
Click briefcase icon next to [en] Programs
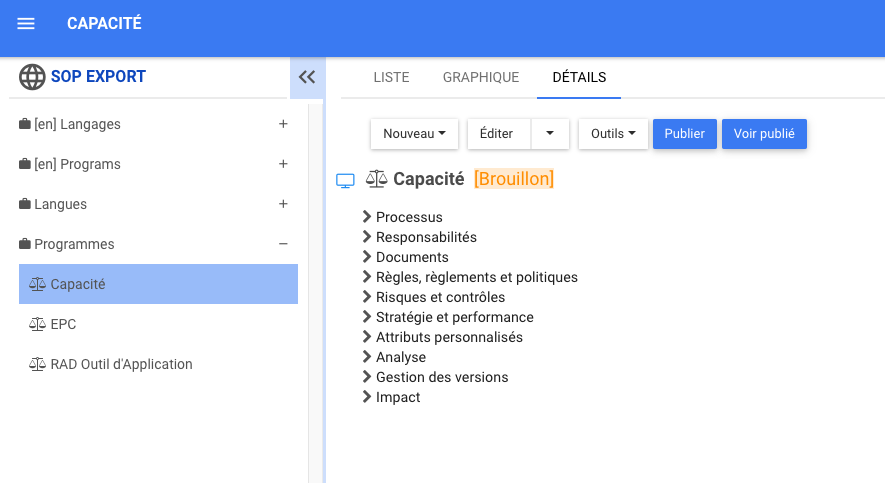pos(25,164)
